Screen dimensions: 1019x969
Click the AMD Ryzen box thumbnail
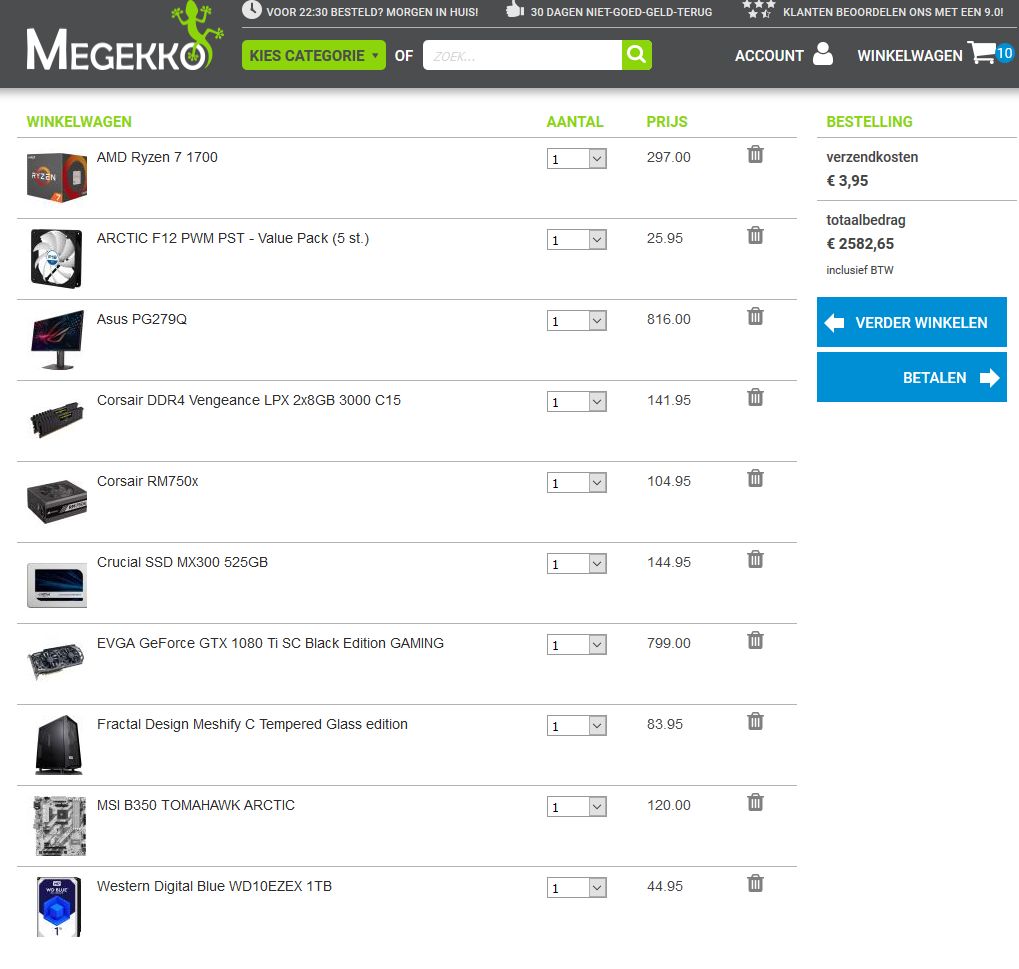pyautogui.click(x=57, y=177)
